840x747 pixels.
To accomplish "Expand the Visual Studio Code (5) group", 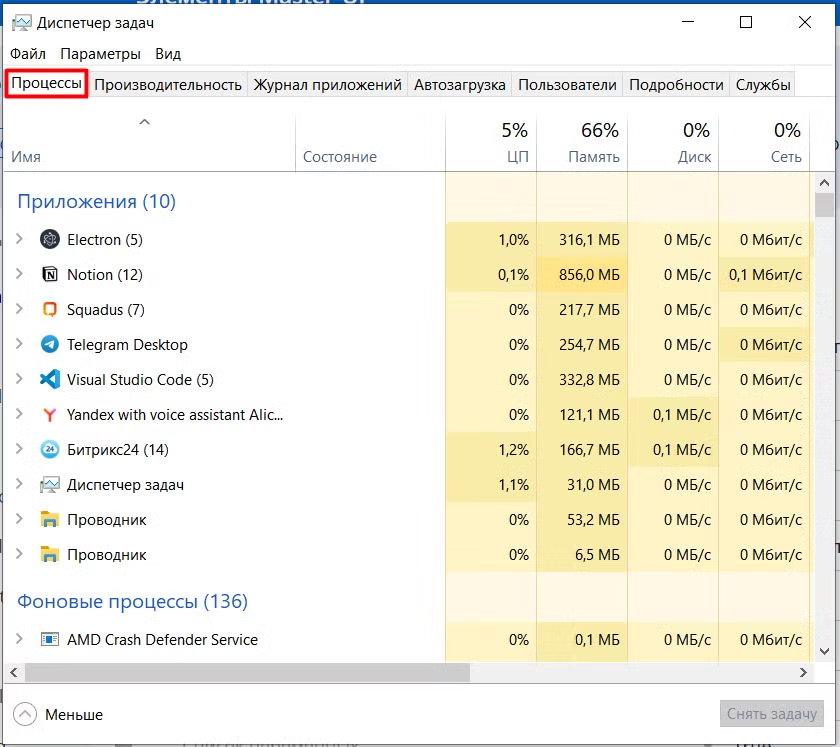I will click(x=19, y=379).
